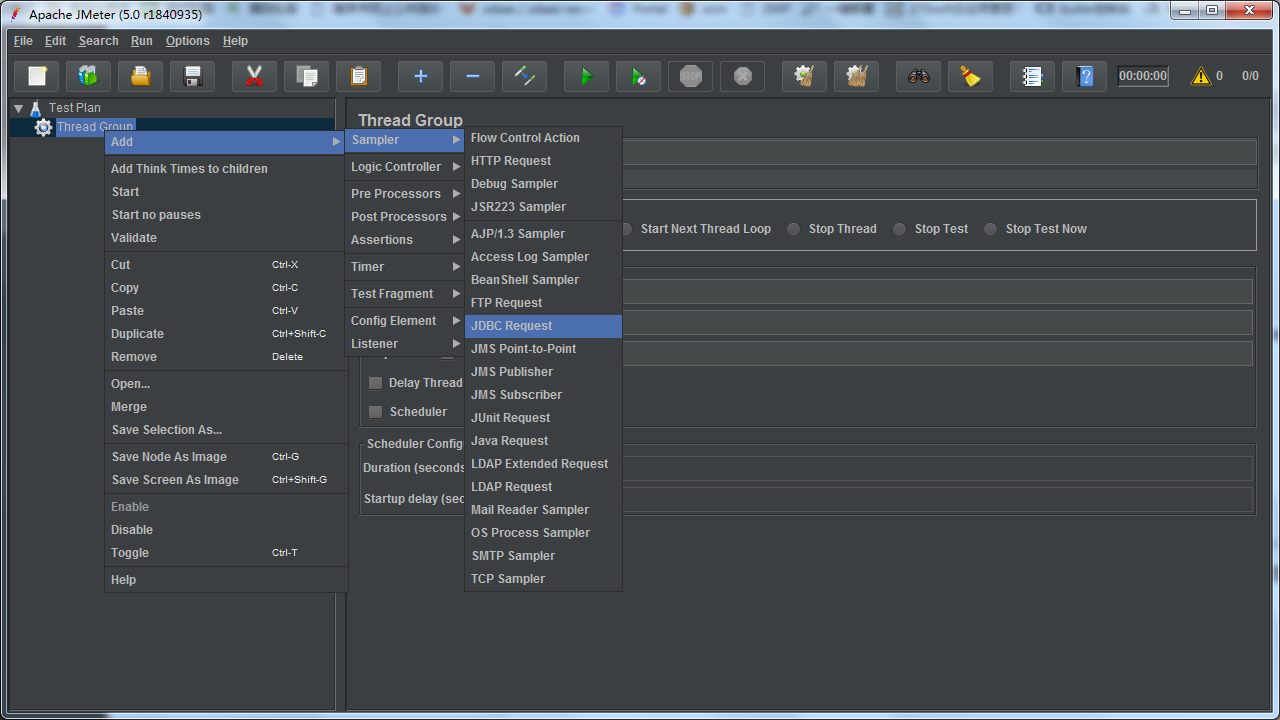This screenshot has width=1280, height=720.
Task: Expand the Listener submenu
Action: [x=405, y=344]
